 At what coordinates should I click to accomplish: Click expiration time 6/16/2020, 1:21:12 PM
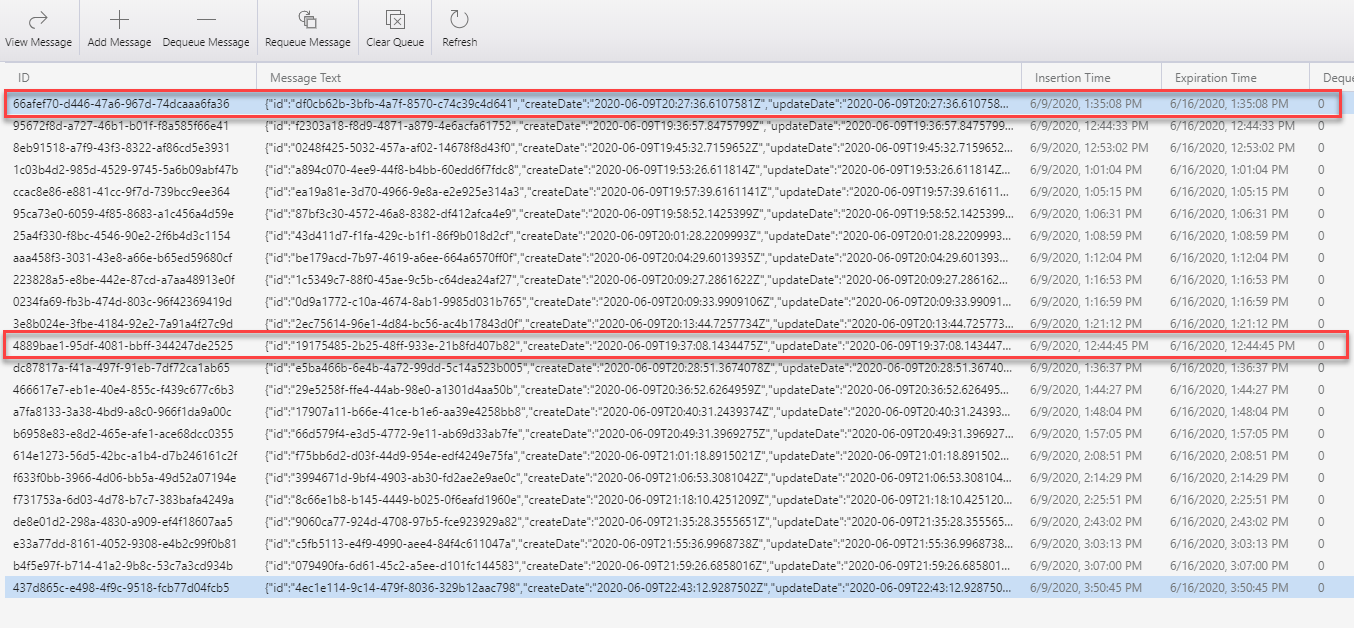(1229, 324)
